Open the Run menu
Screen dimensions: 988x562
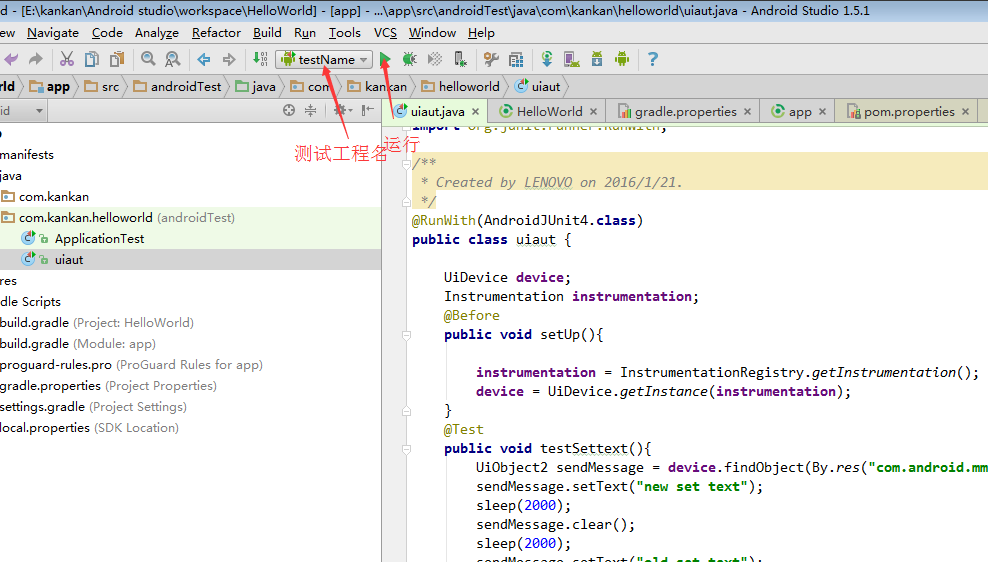pyautogui.click(x=305, y=33)
